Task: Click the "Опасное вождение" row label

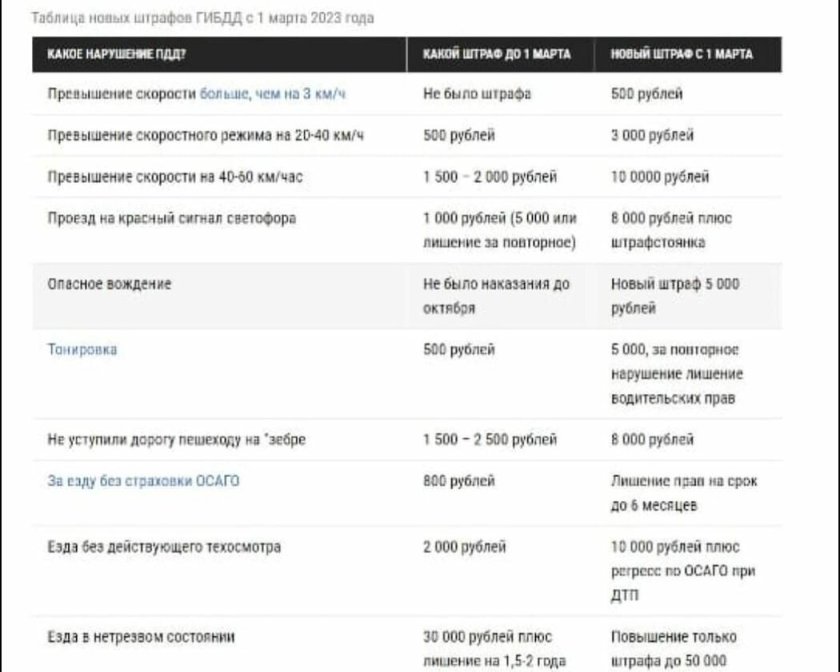Action: point(110,284)
